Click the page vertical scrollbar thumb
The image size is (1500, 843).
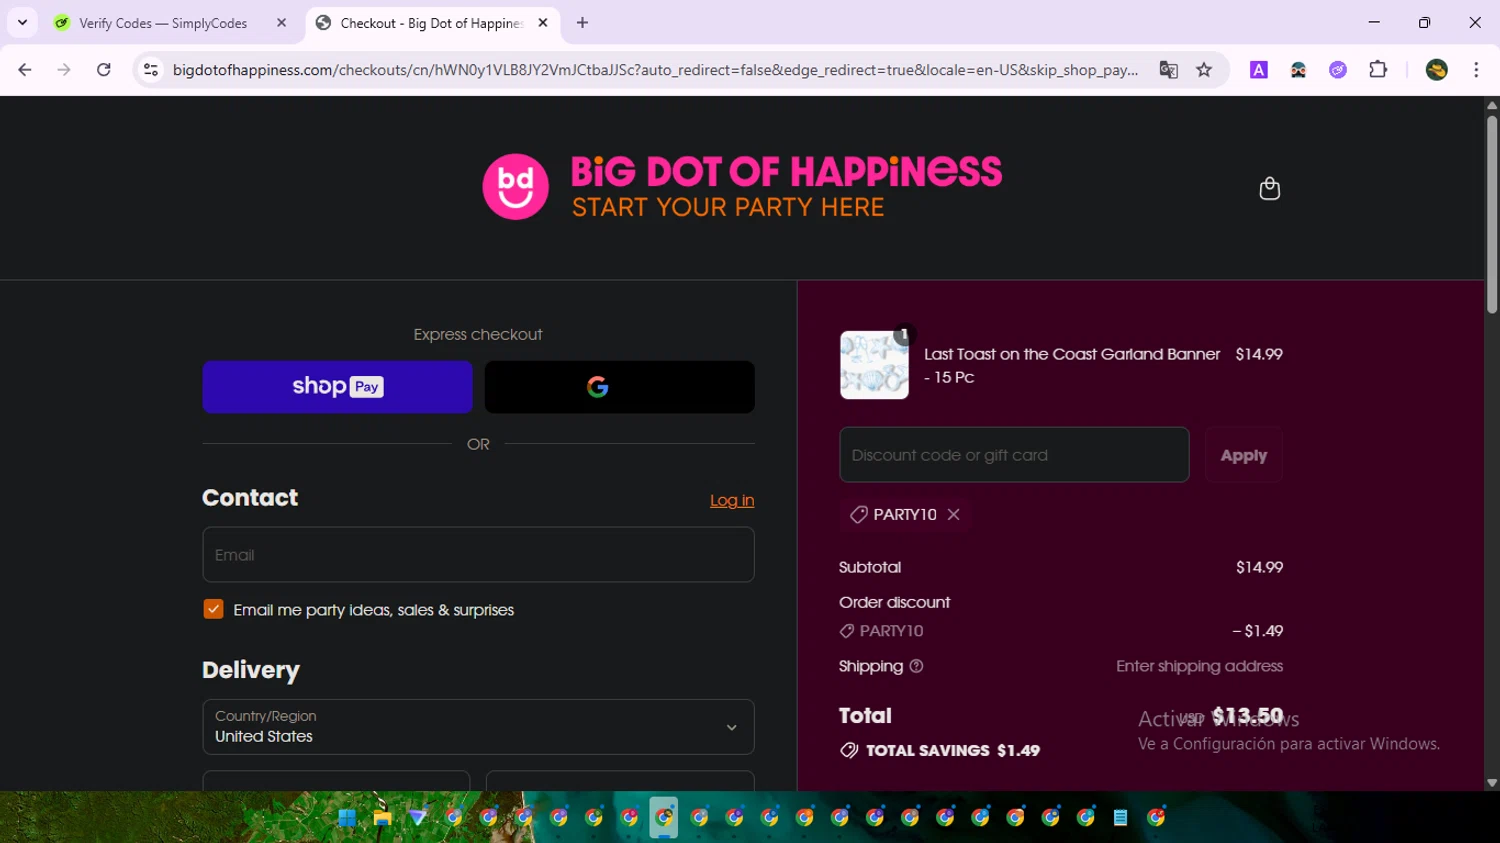pyautogui.click(x=1492, y=215)
